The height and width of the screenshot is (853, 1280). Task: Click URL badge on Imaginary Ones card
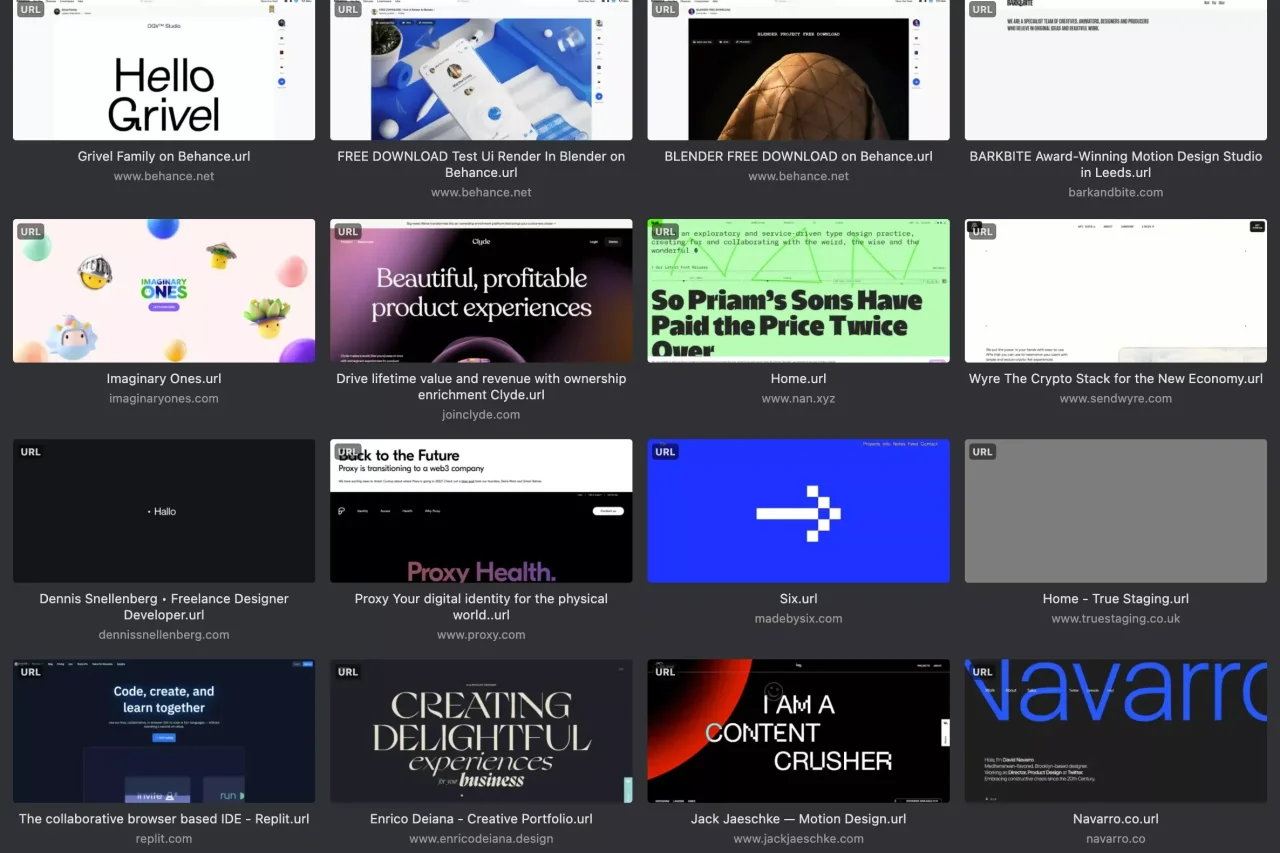31,232
